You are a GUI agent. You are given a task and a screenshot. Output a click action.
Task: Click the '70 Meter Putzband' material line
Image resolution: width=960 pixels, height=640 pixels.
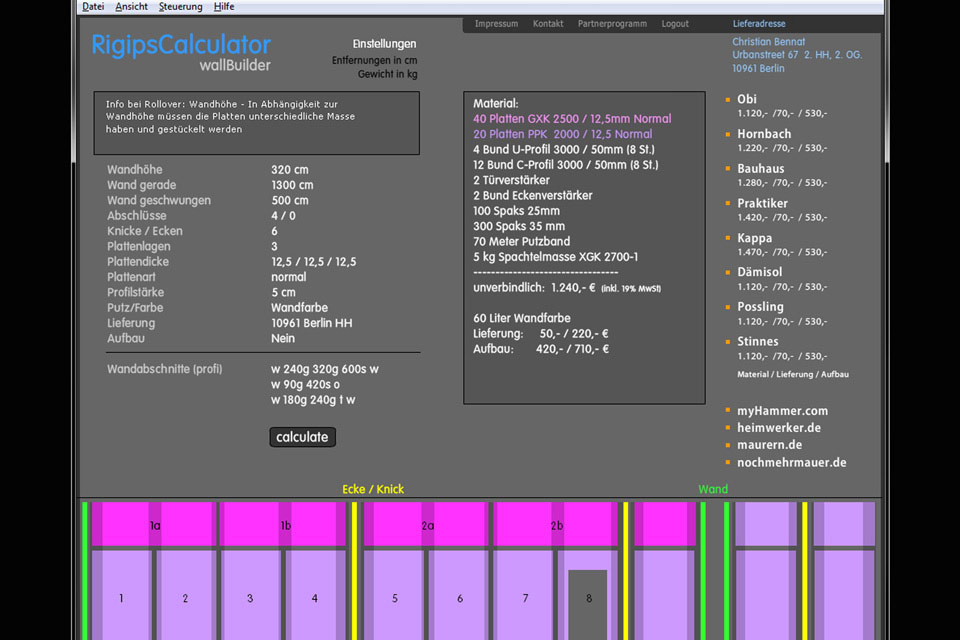click(522, 241)
